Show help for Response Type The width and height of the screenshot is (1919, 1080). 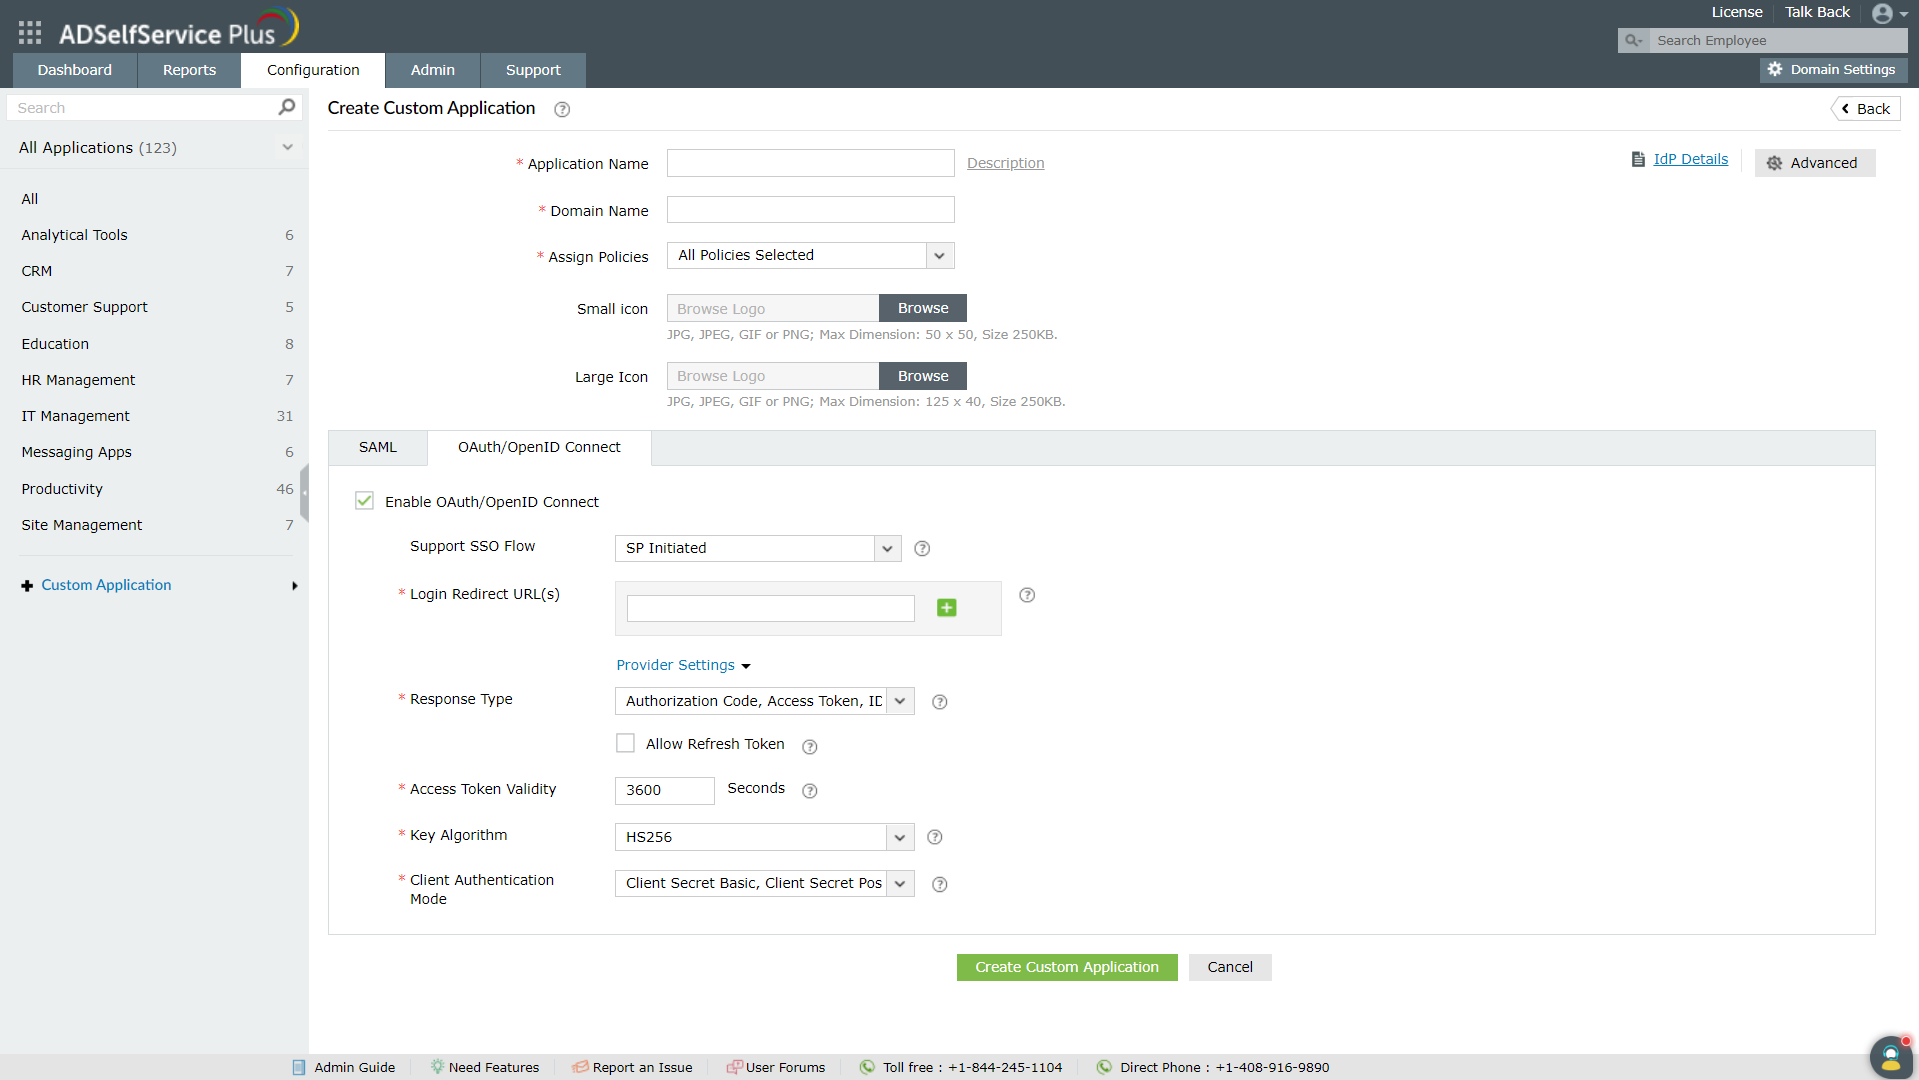click(939, 702)
